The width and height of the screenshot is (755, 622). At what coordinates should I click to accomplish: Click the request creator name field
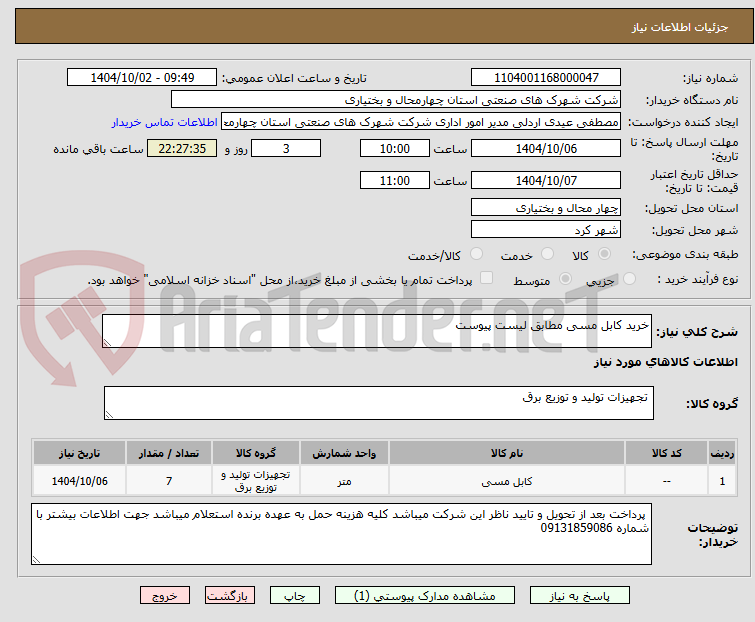[421, 122]
